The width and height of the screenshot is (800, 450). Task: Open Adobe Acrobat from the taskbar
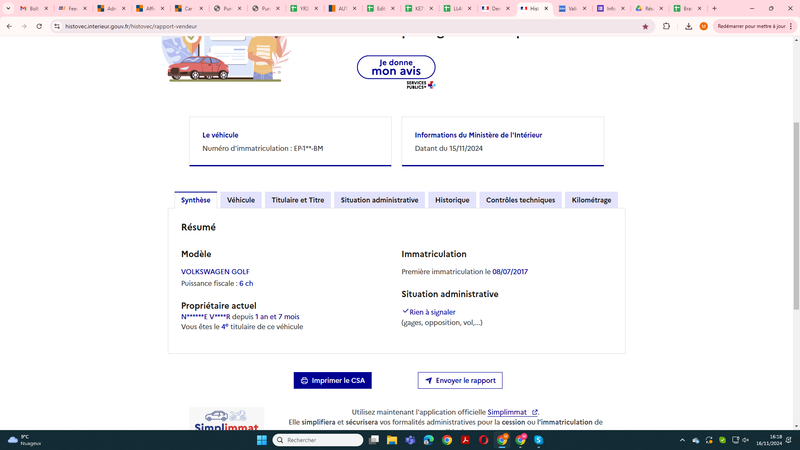(465, 440)
